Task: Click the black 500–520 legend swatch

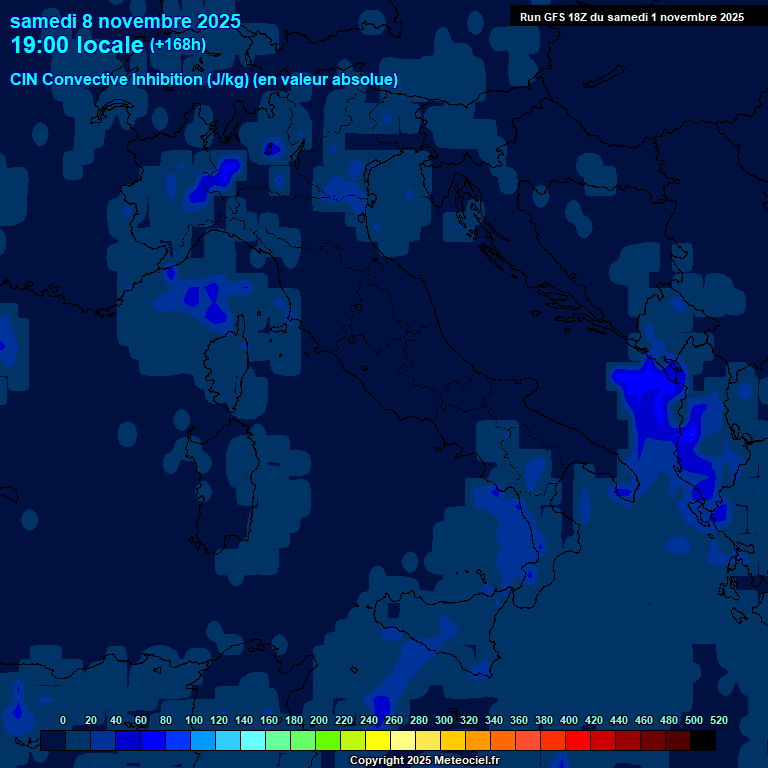Action: [x=703, y=740]
